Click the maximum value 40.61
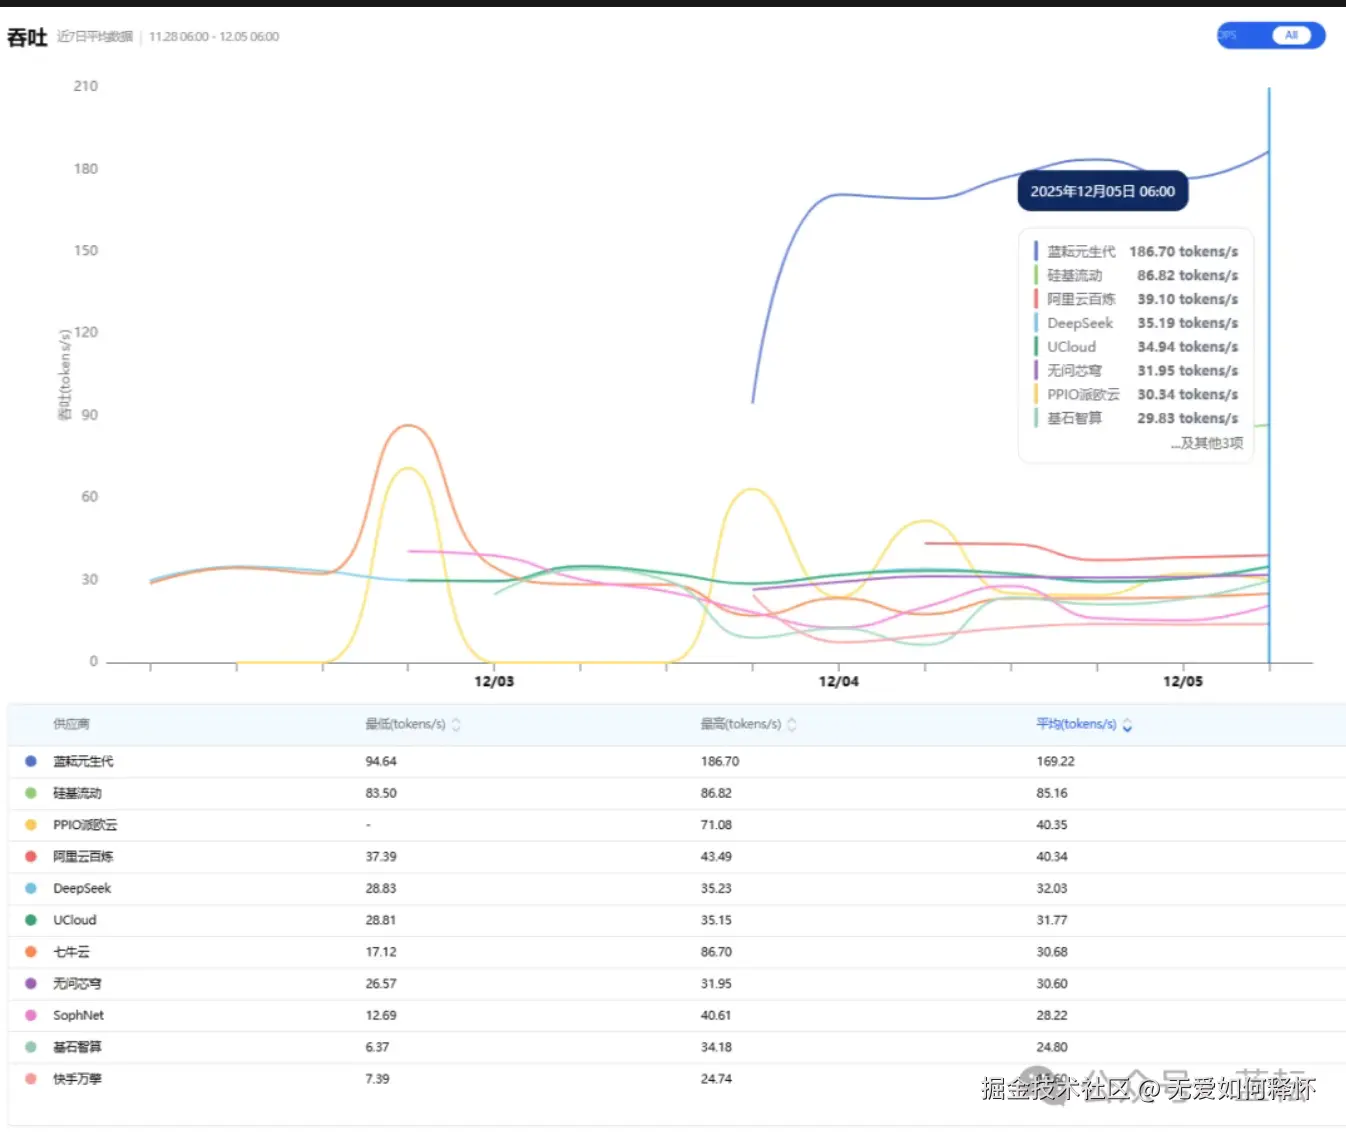 coord(716,1015)
